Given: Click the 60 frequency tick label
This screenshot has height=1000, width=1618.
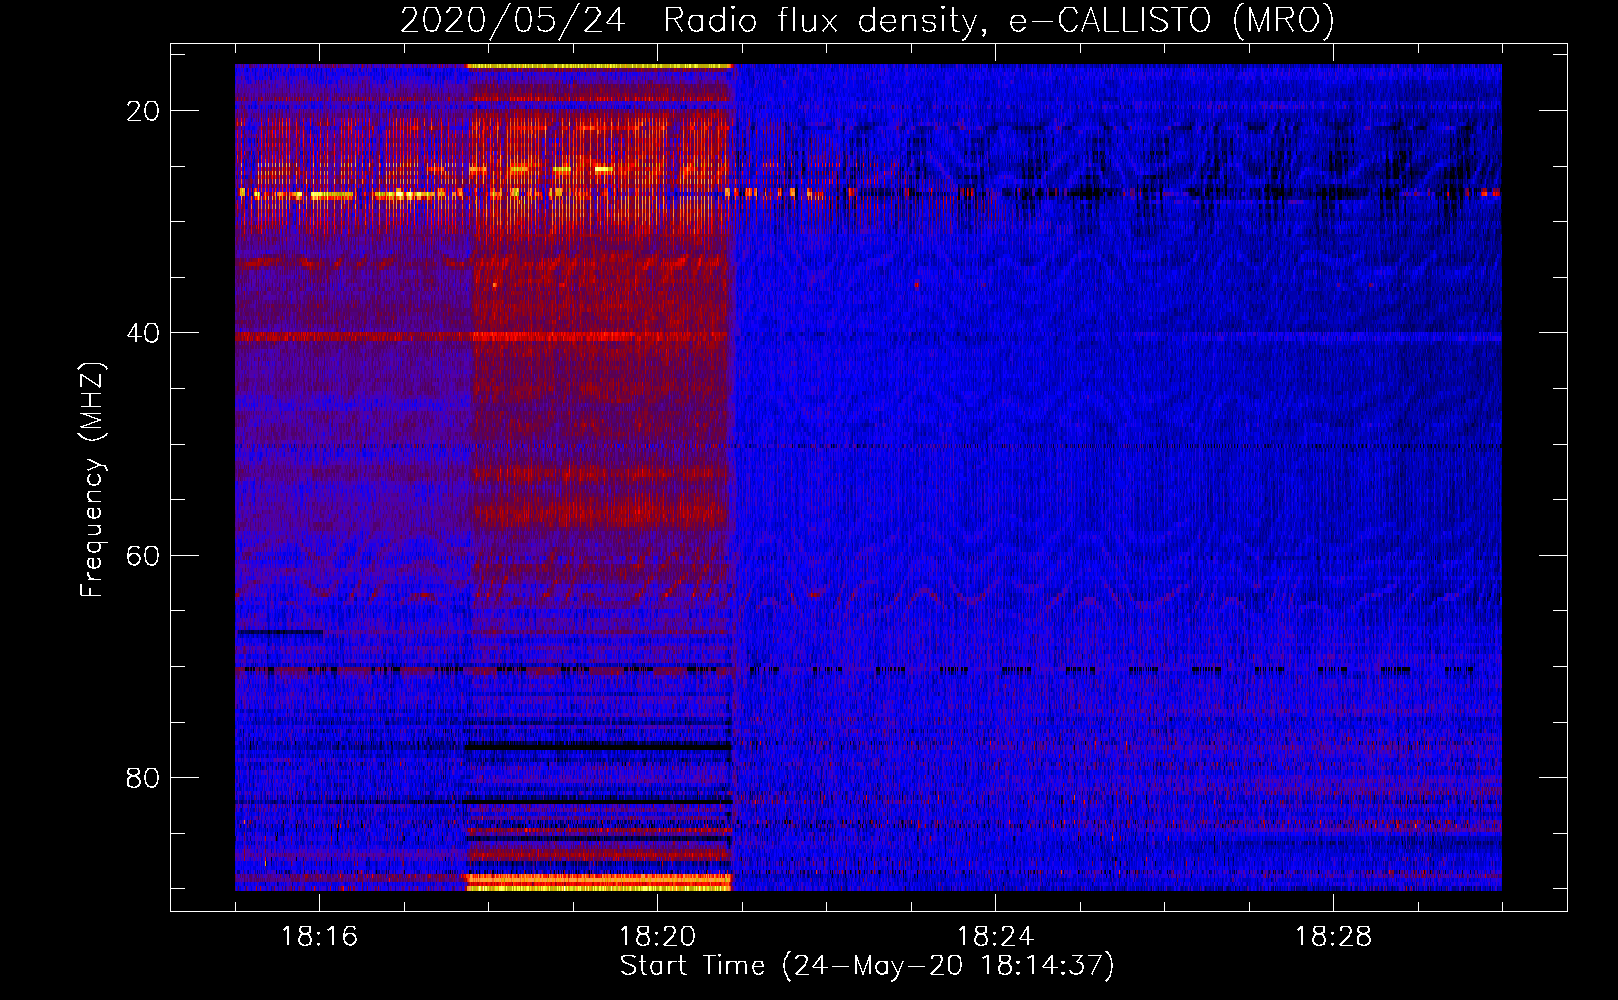Looking at the screenshot, I should [143, 555].
